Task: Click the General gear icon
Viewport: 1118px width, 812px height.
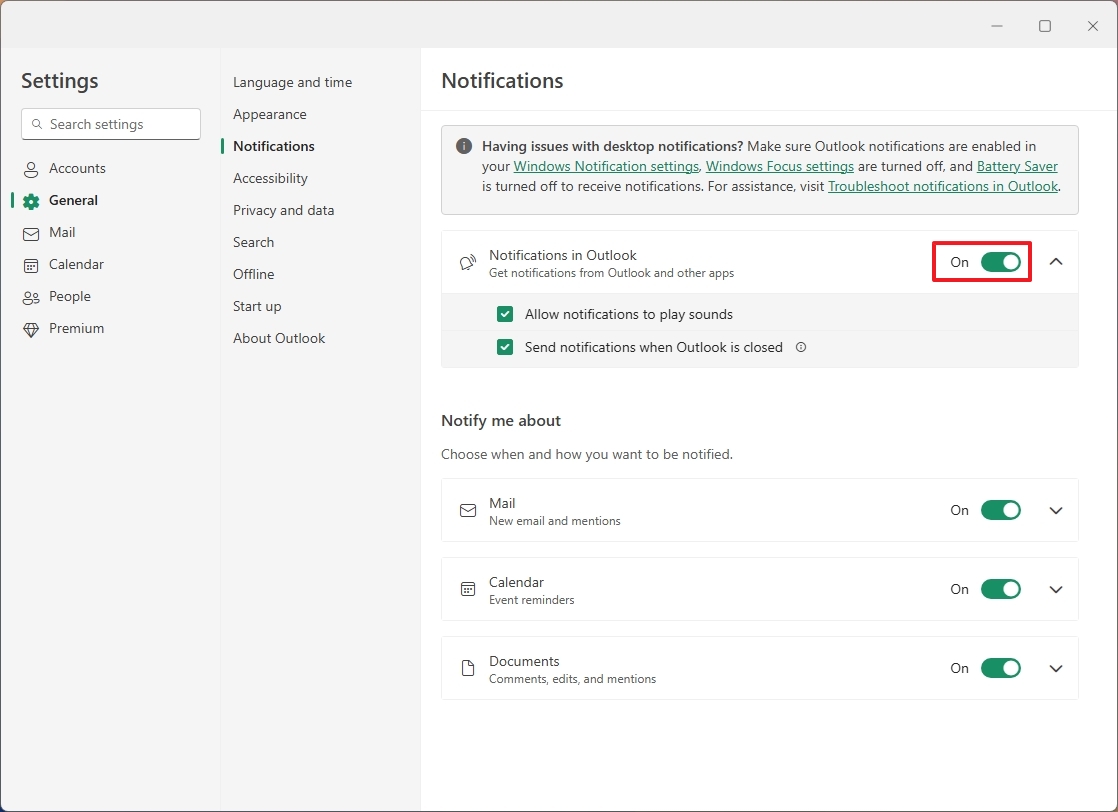Action: pos(31,201)
